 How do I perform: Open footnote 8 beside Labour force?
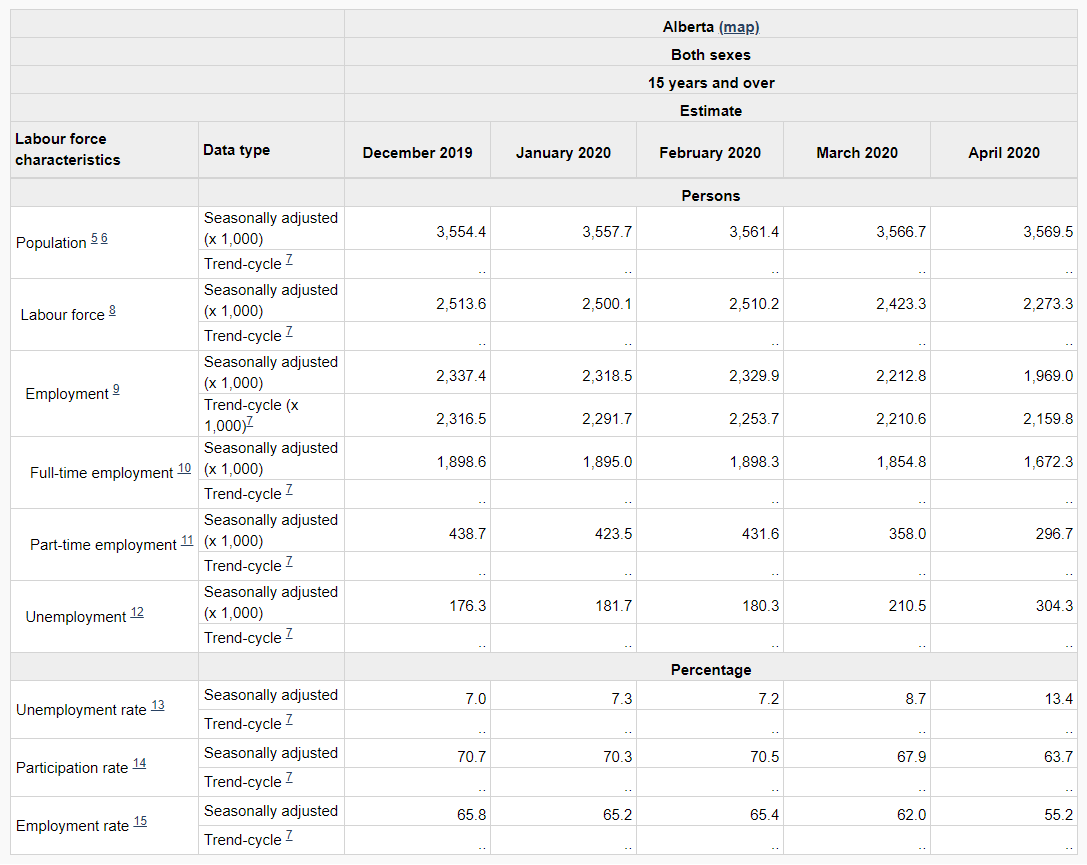(112, 311)
